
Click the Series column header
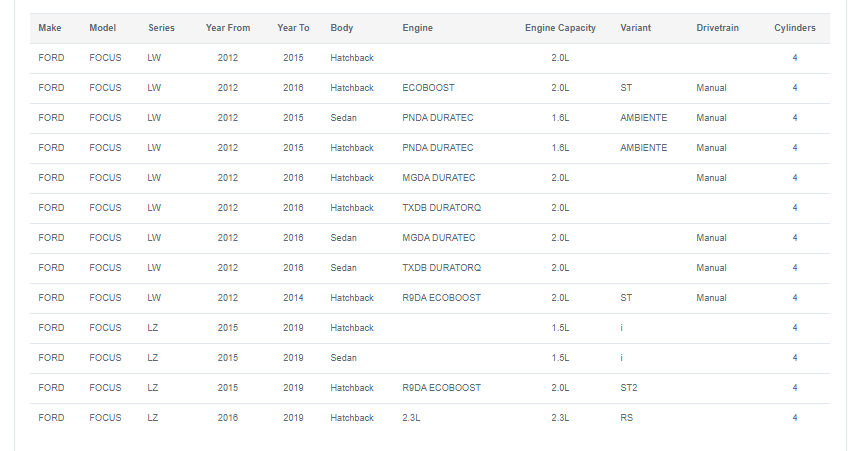point(161,28)
